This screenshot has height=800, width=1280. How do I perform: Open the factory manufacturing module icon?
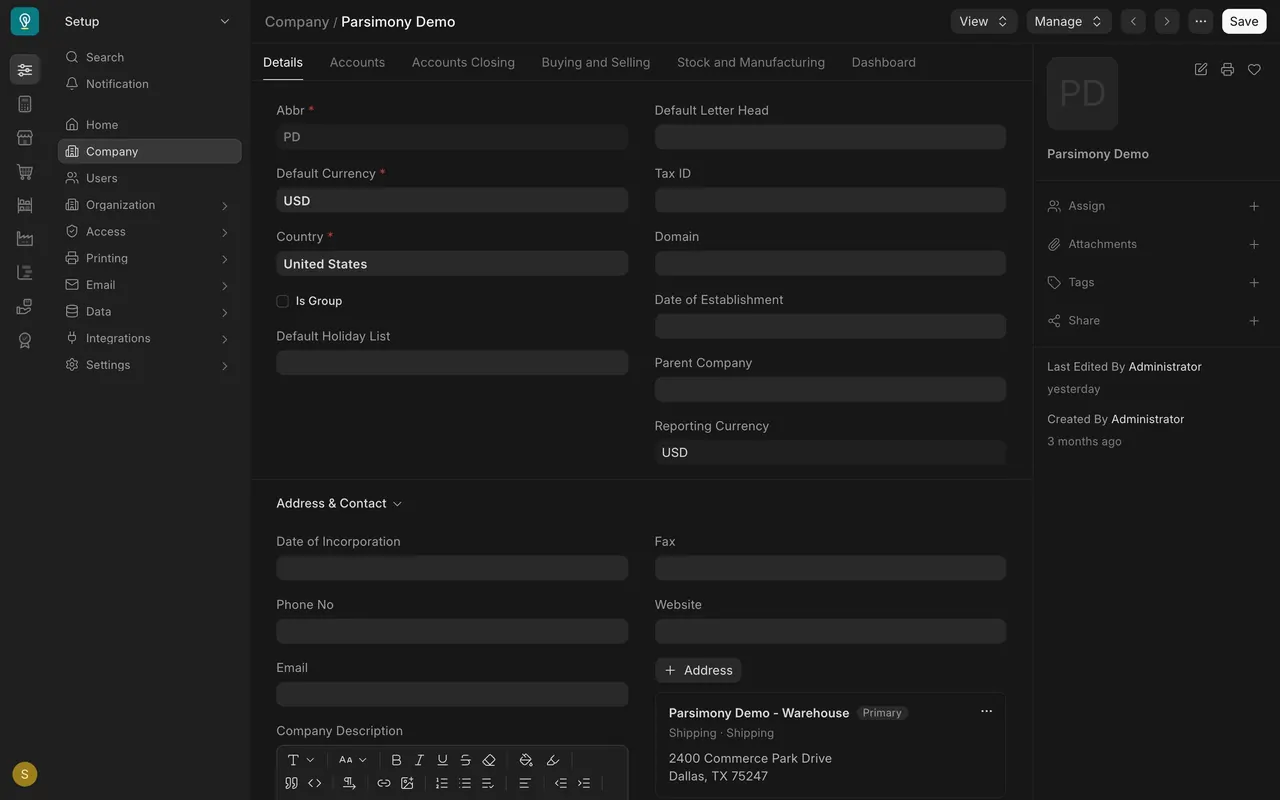(25, 239)
